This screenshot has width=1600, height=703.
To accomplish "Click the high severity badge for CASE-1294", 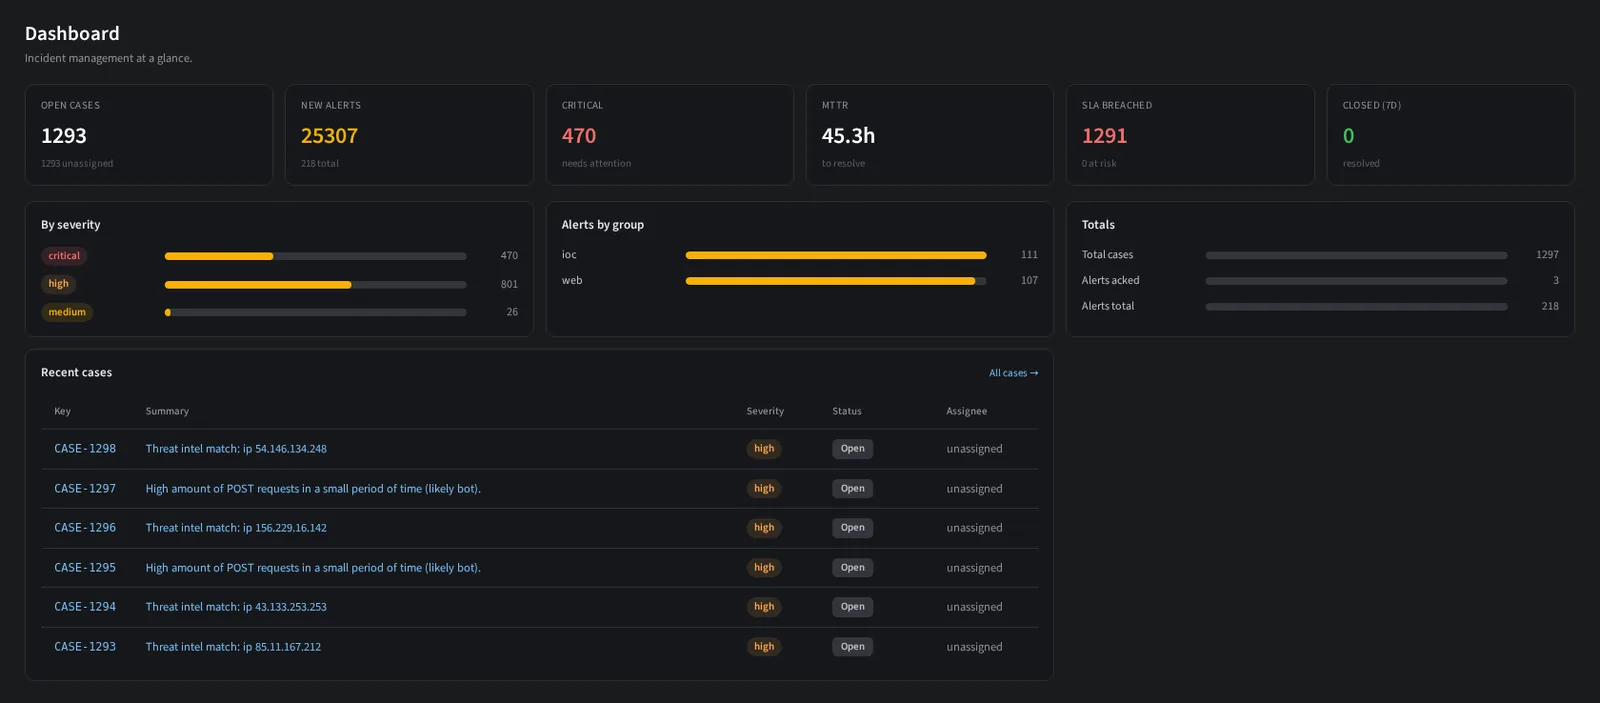I will [764, 607].
